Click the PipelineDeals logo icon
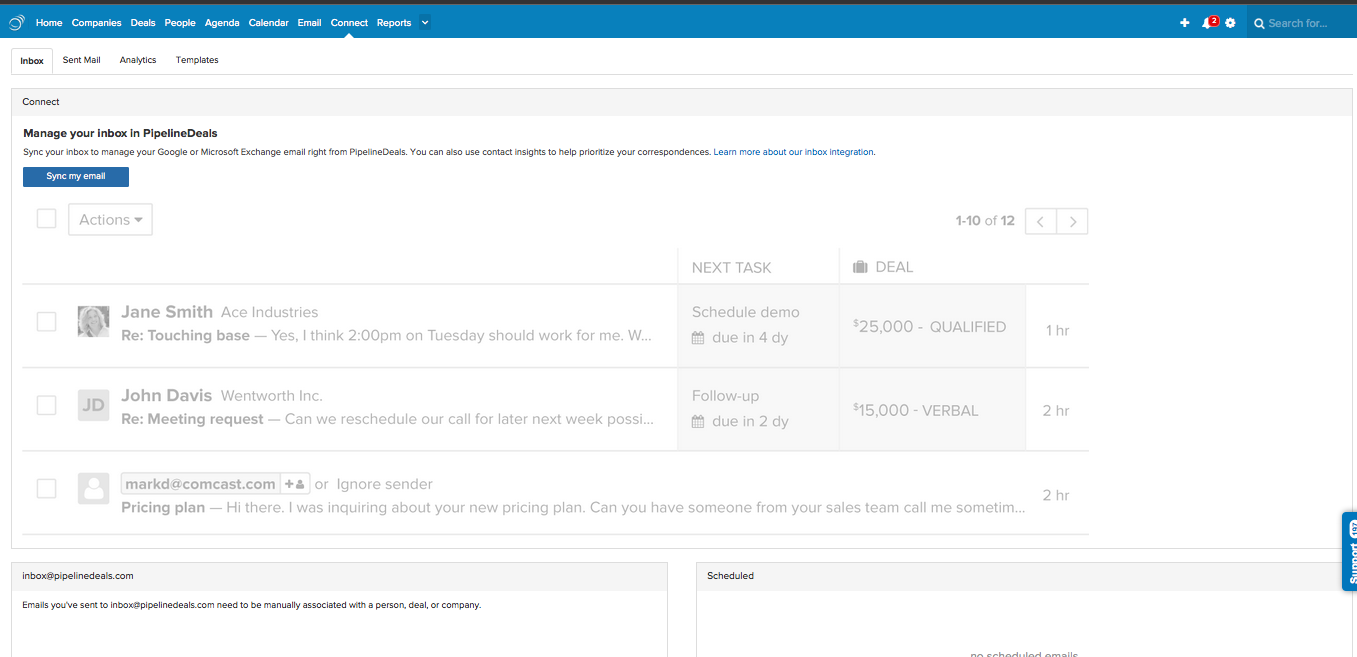1357x657 pixels. pos(17,22)
